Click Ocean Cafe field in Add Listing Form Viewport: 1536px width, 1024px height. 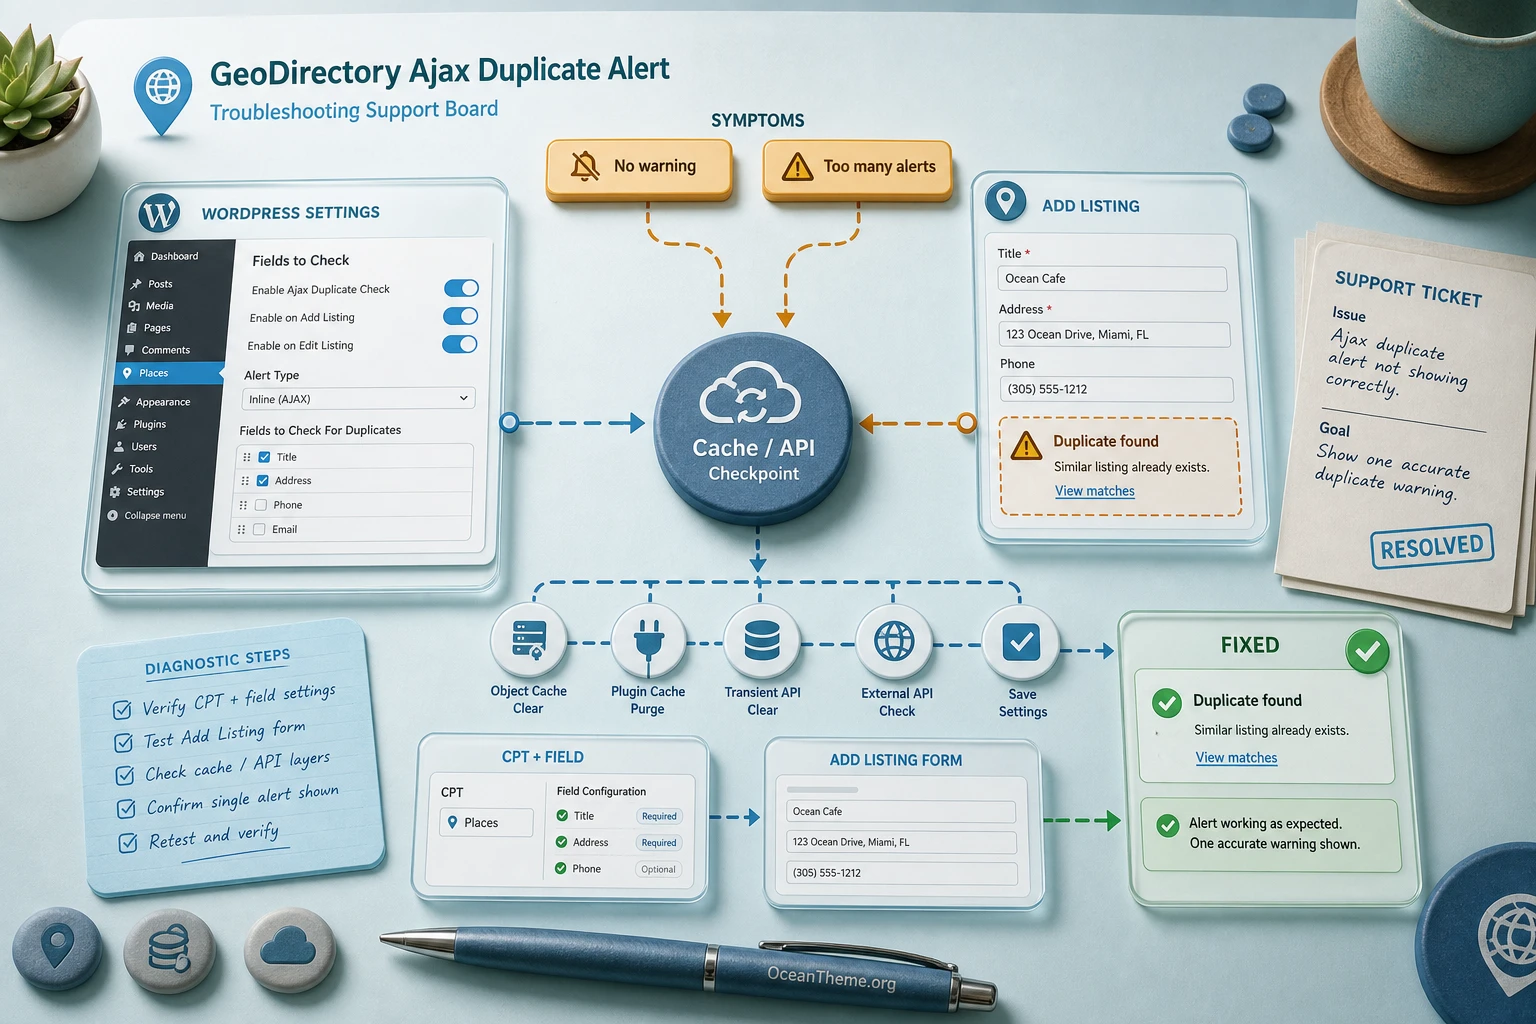[x=901, y=811]
